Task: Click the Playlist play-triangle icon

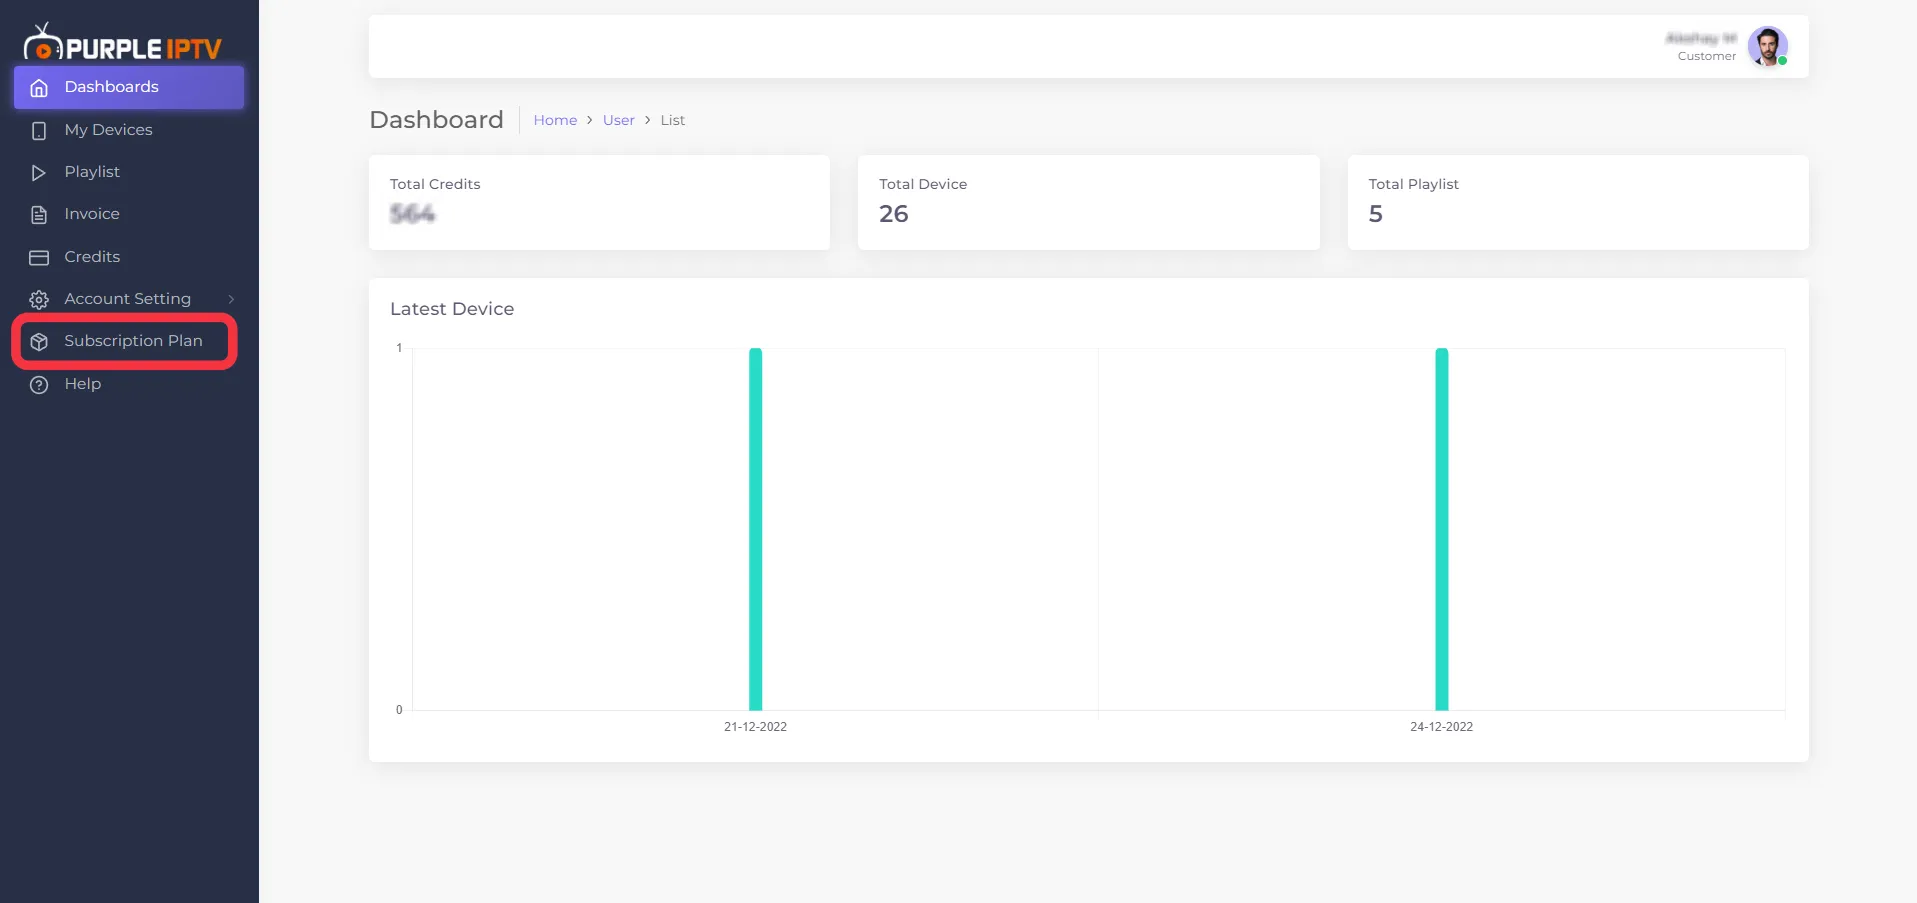Action: [39, 173]
